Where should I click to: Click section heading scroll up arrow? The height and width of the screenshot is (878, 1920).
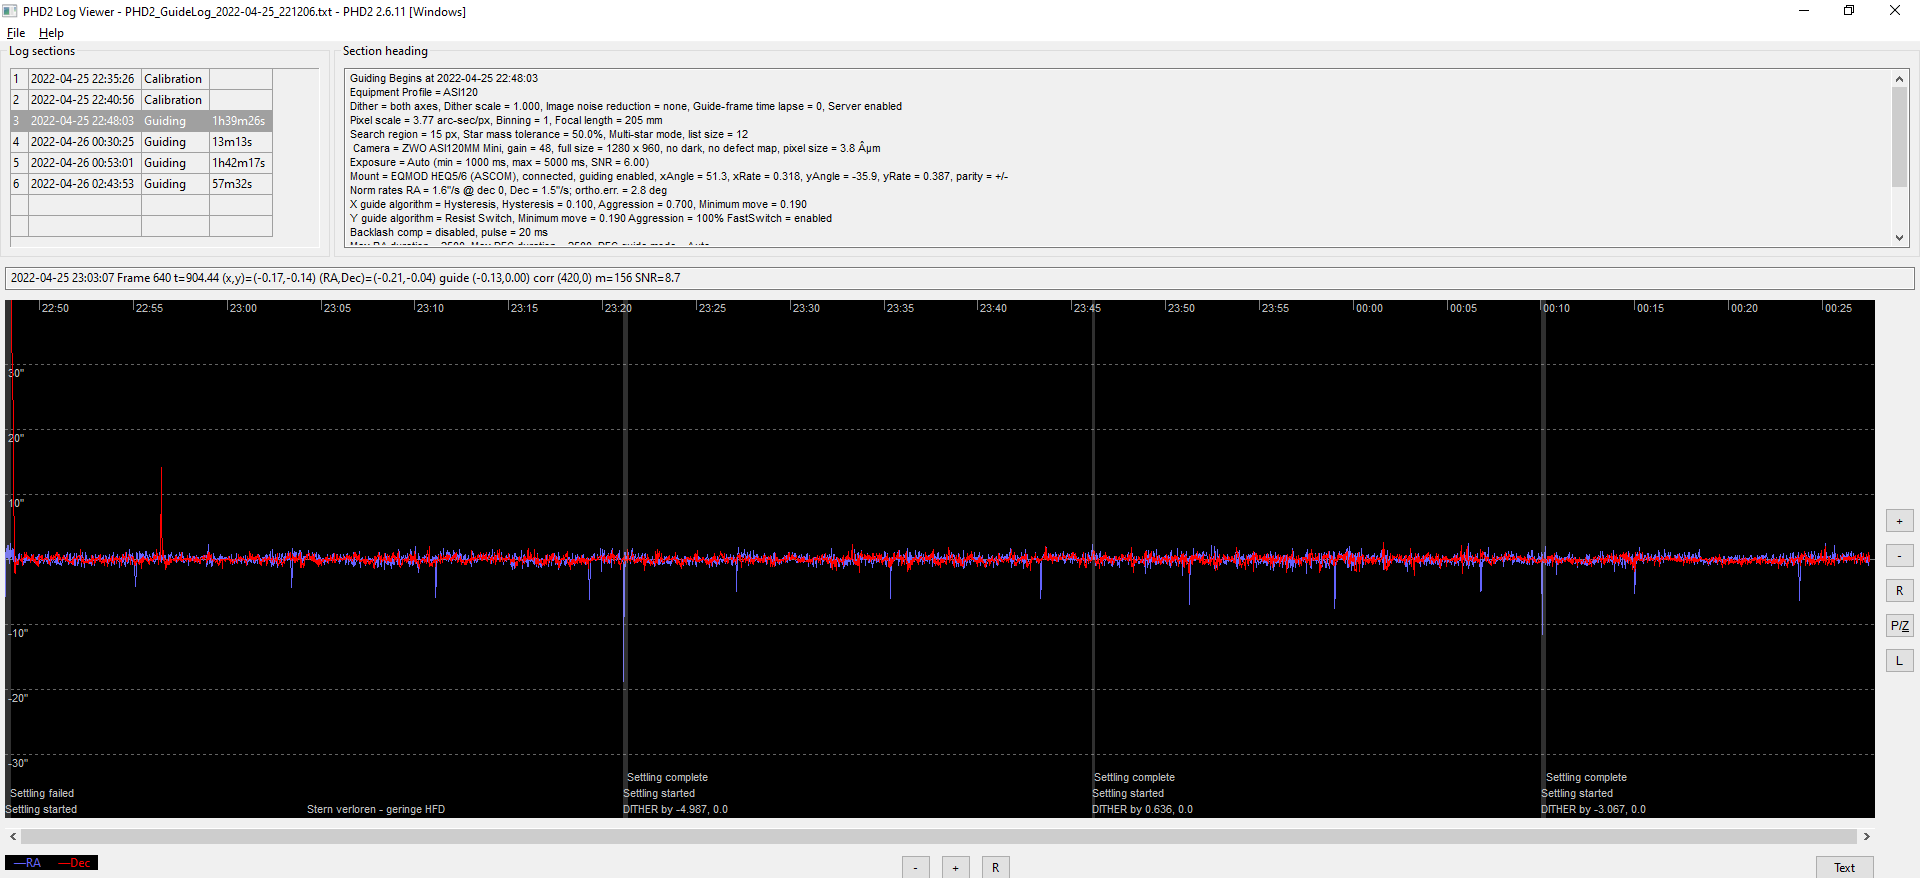click(1899, 79)
